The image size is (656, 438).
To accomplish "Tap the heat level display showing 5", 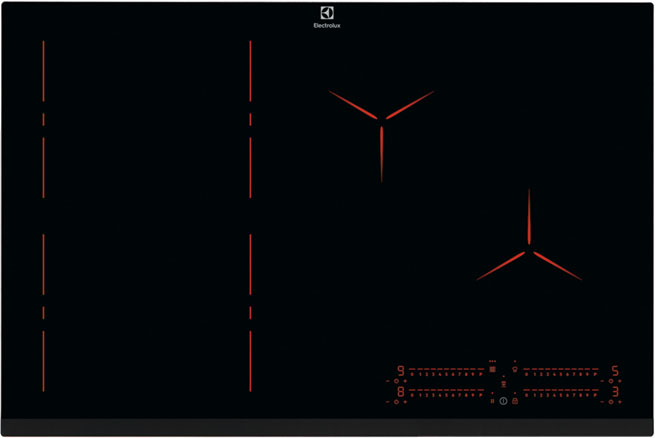I will tap(616, 371).
